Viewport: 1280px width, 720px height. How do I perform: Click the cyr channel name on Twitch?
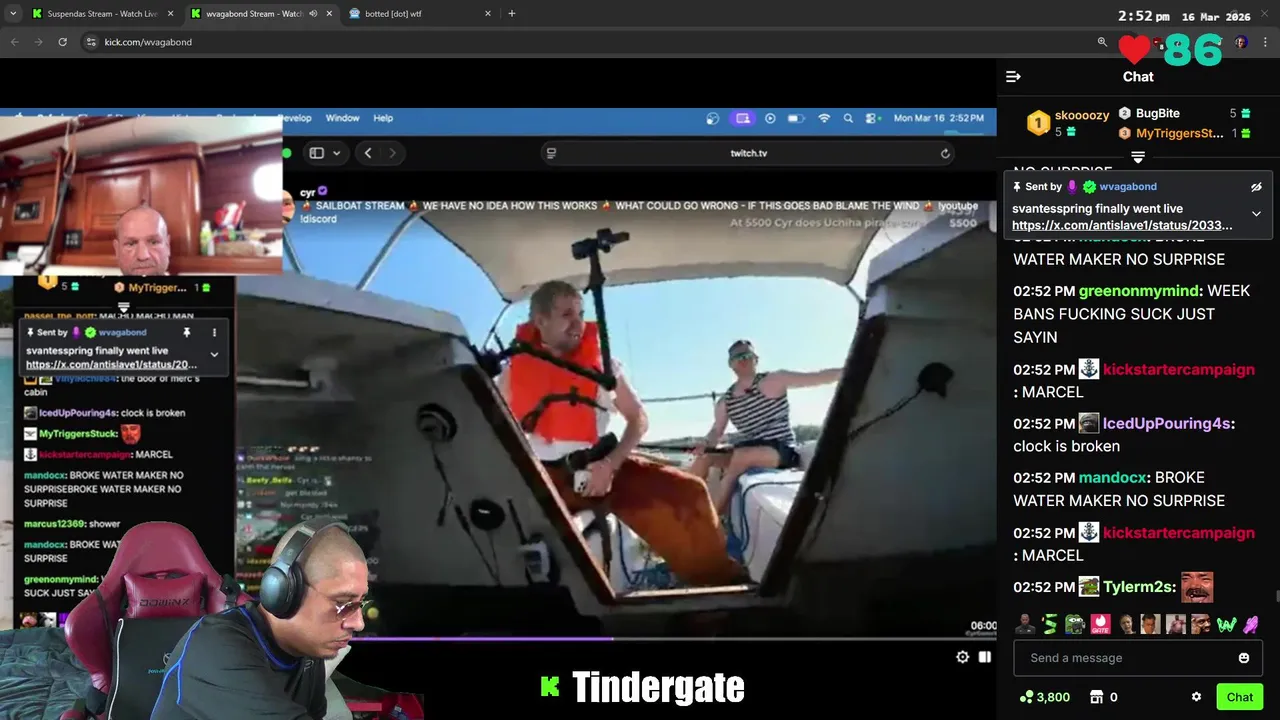[308, 192]
